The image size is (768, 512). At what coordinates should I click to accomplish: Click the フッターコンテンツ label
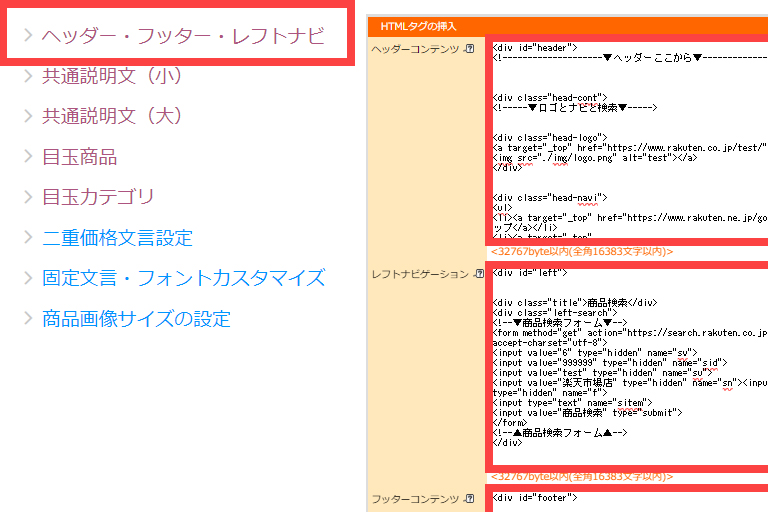(415, 499)
